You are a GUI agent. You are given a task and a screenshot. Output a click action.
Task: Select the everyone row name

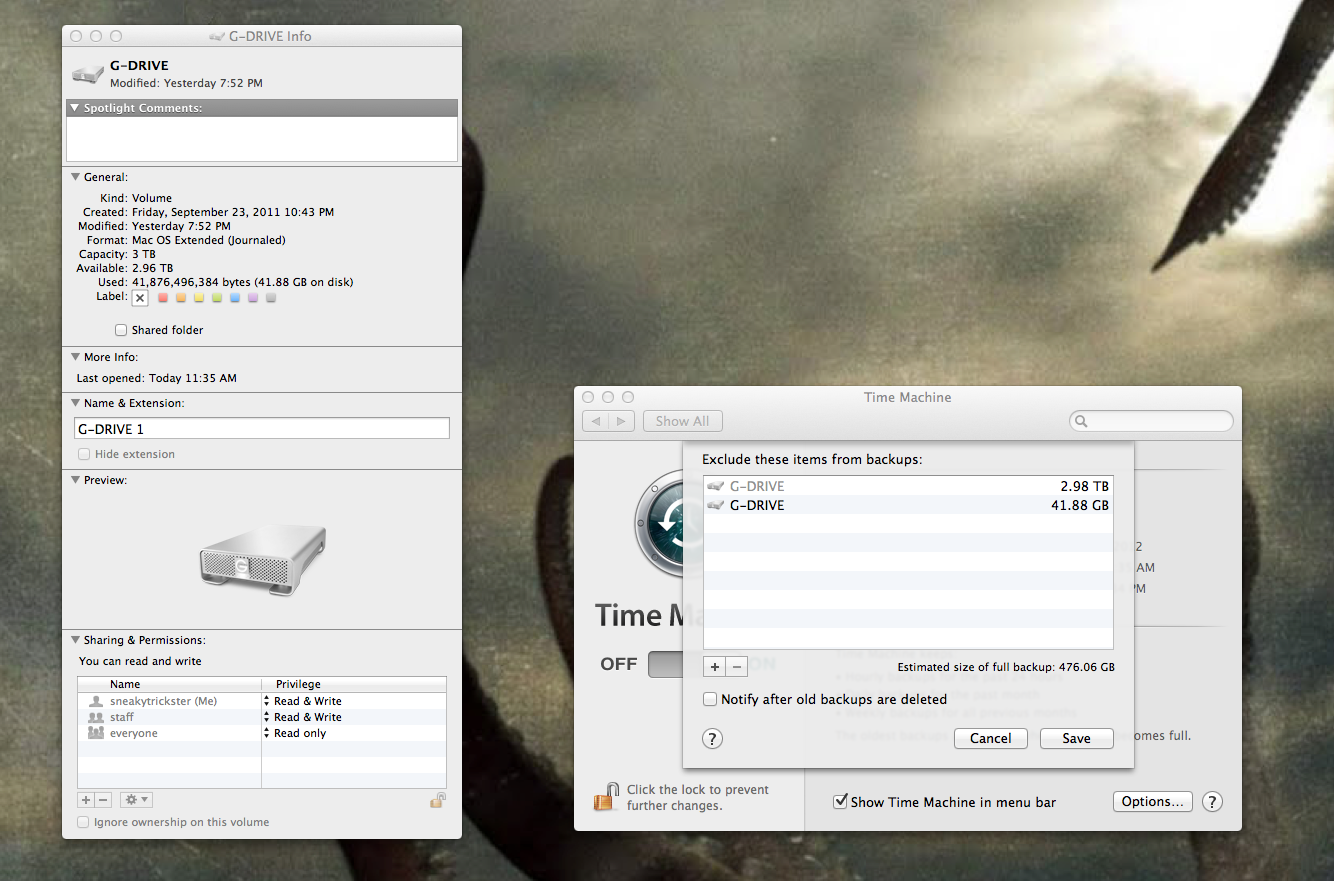134,733
